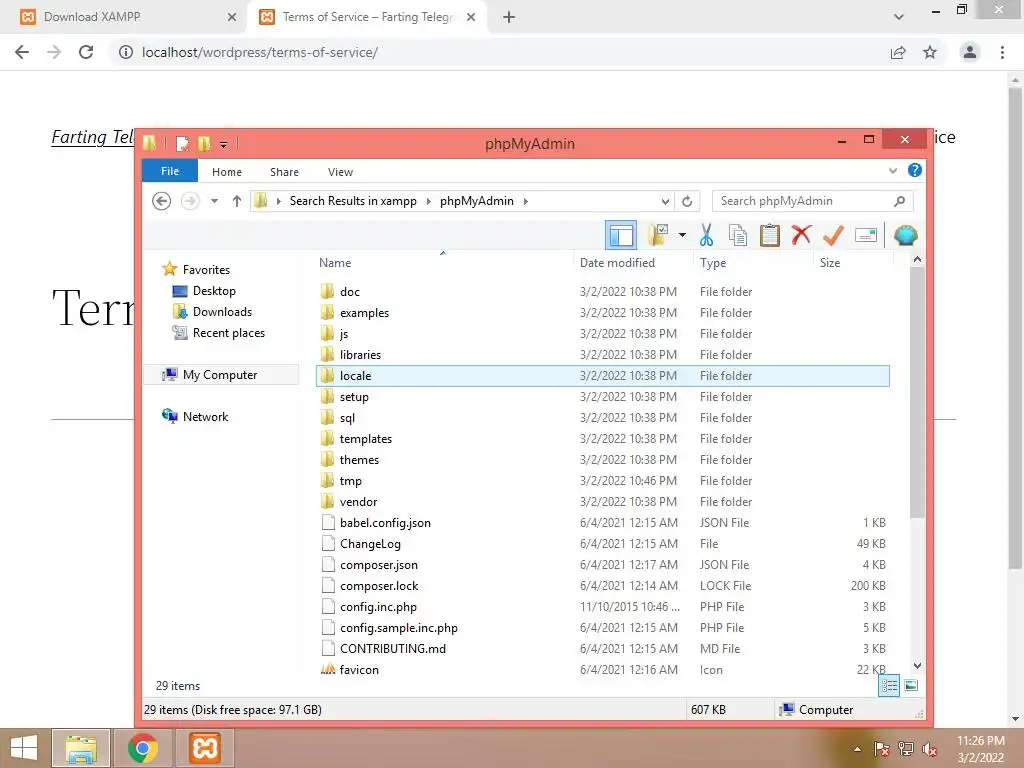Click the Farting Tel site title link
The image size is (1024, 768).
[x=93, y=137]
